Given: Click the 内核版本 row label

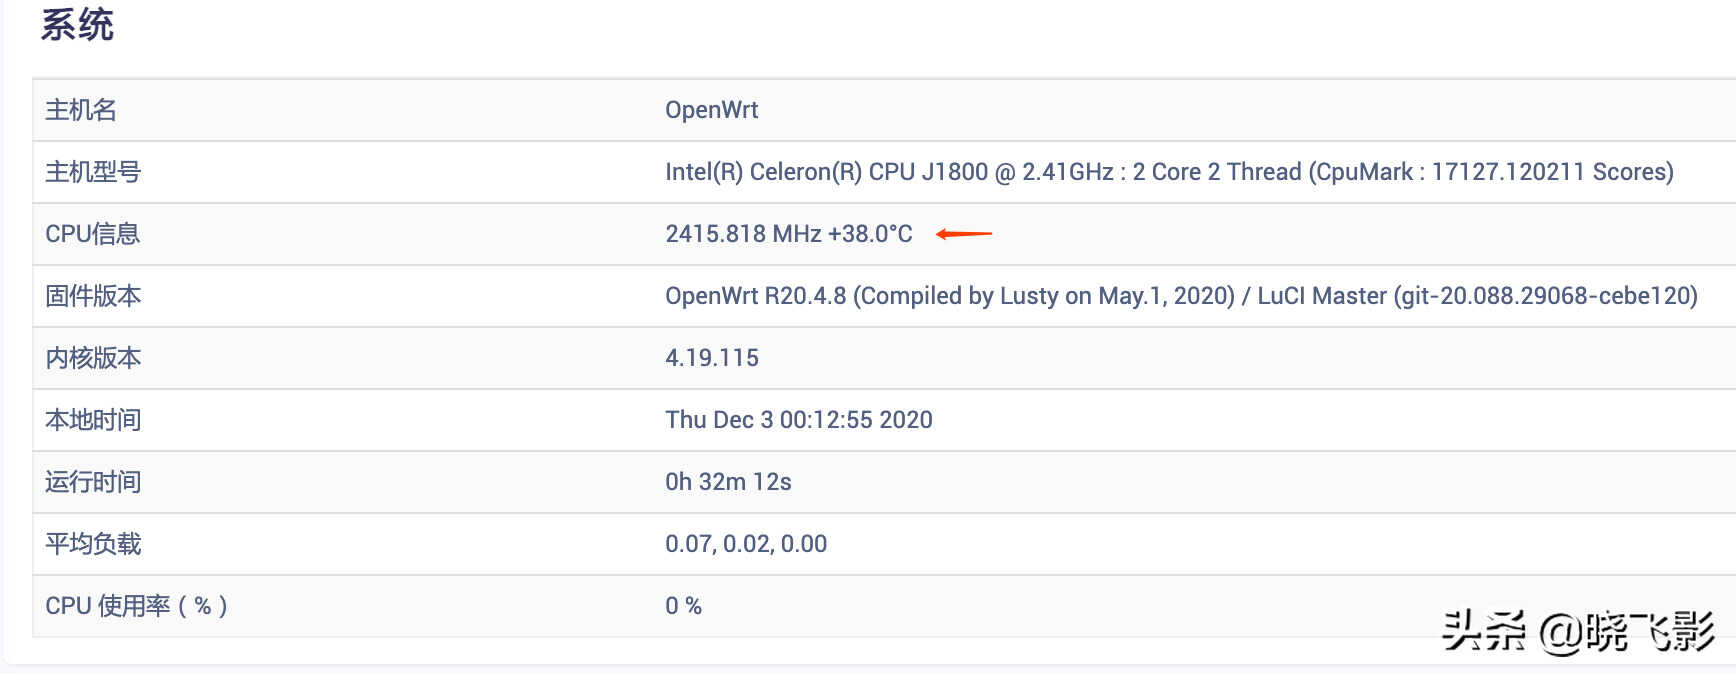Looking at the screenshot, I should (93, 358).
